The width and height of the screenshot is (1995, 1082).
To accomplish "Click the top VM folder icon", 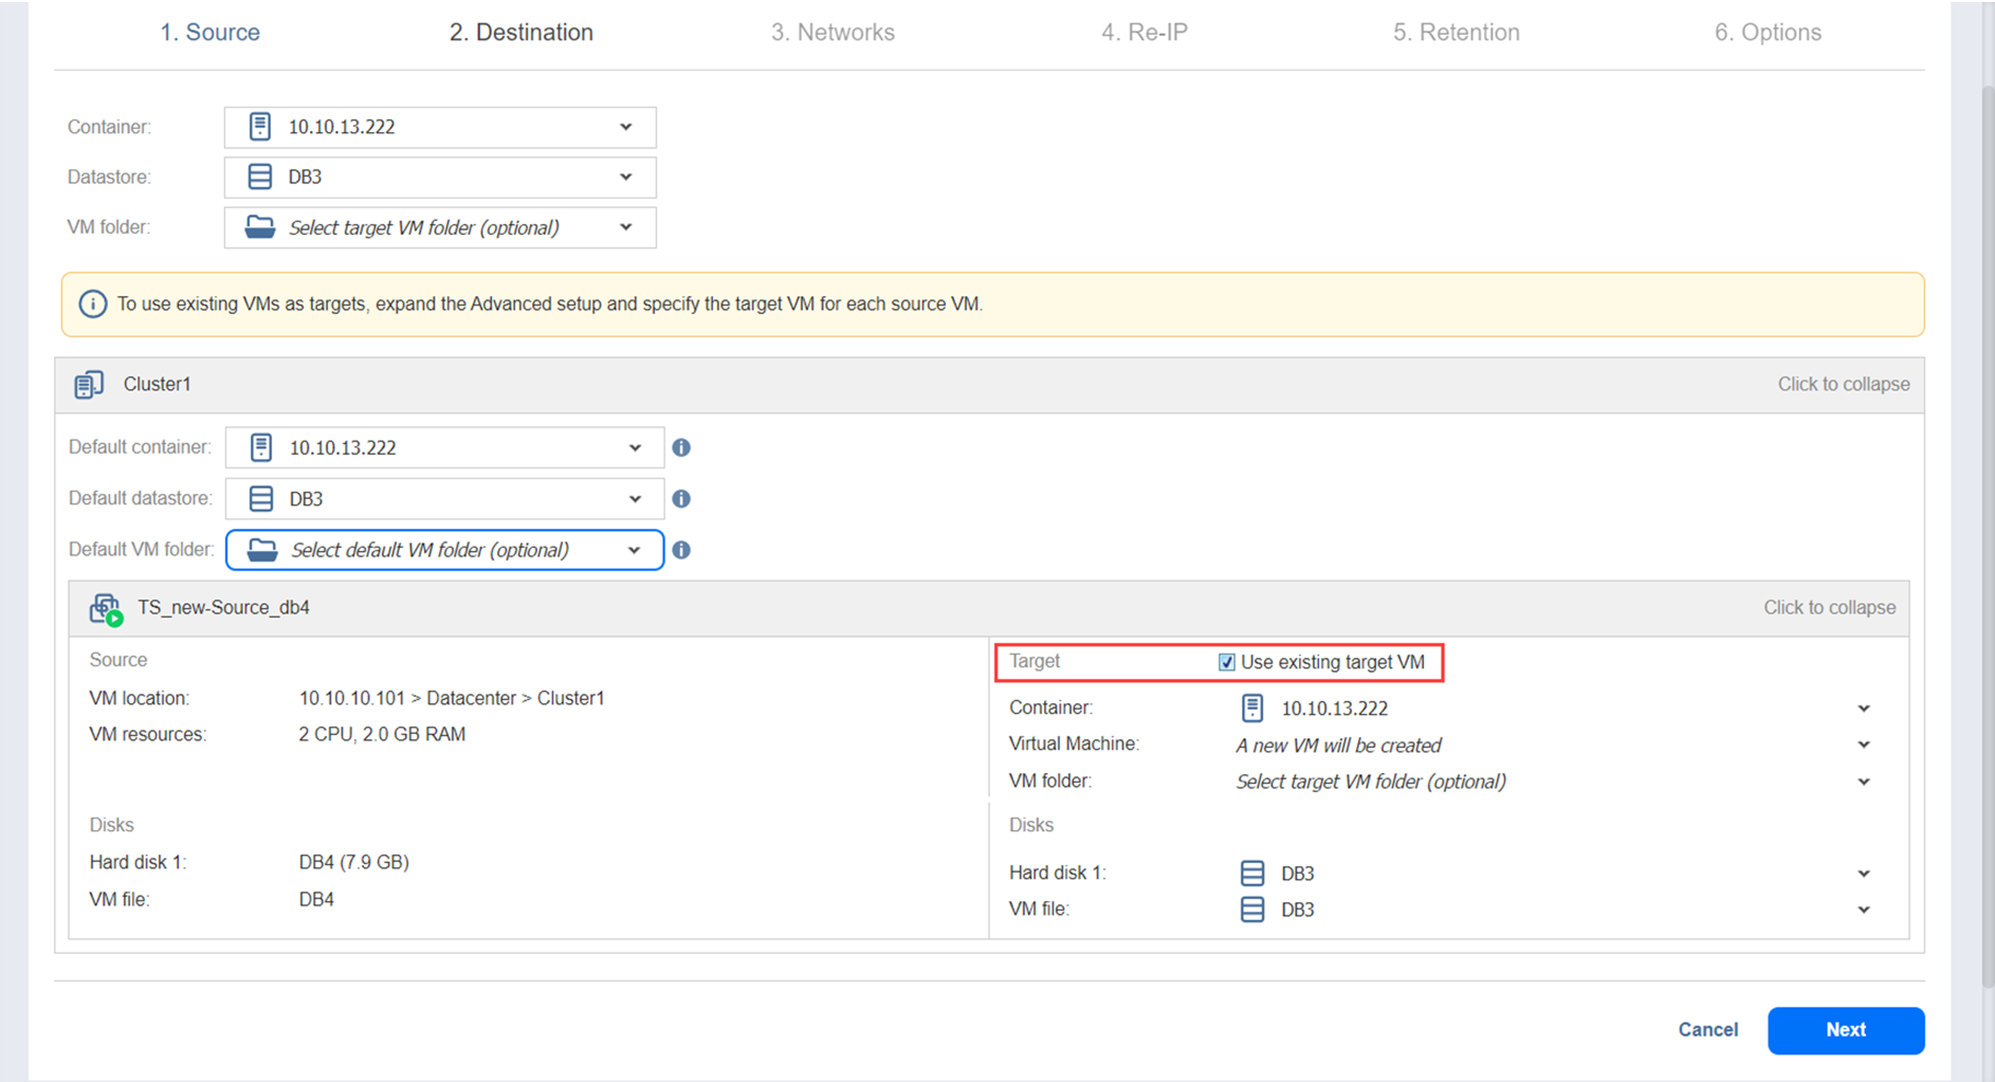I will pos(260,227).
